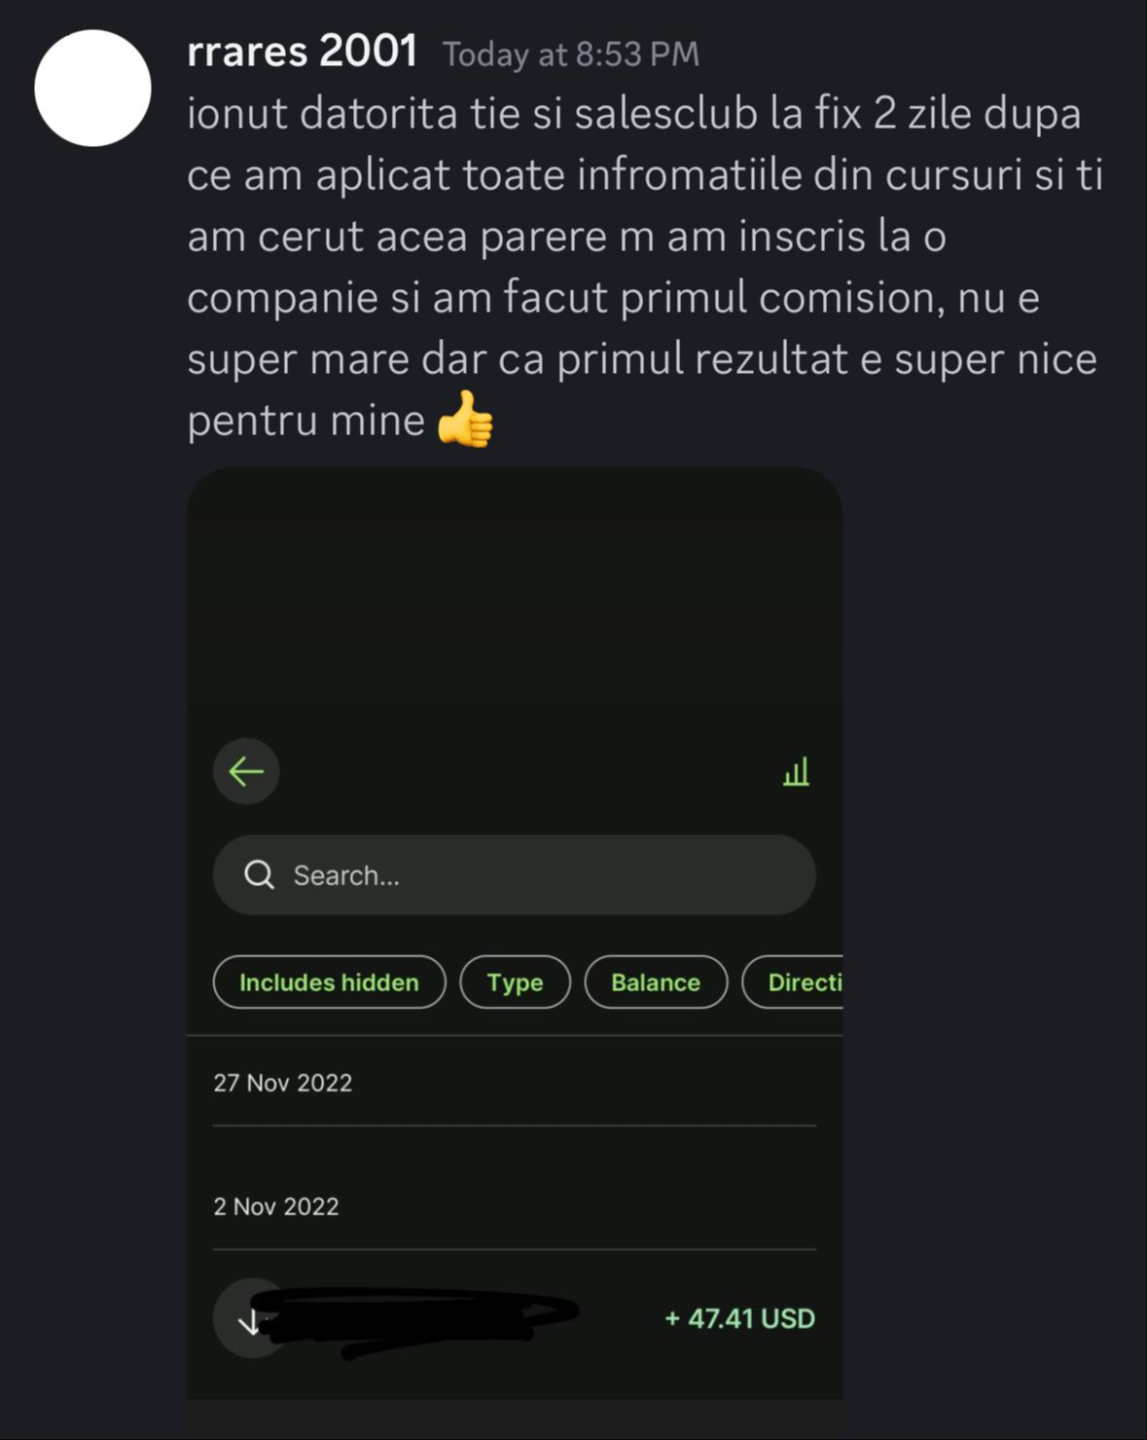
Task: Click the + 47.41 USD amount
Action: (x=740, y=1319)
